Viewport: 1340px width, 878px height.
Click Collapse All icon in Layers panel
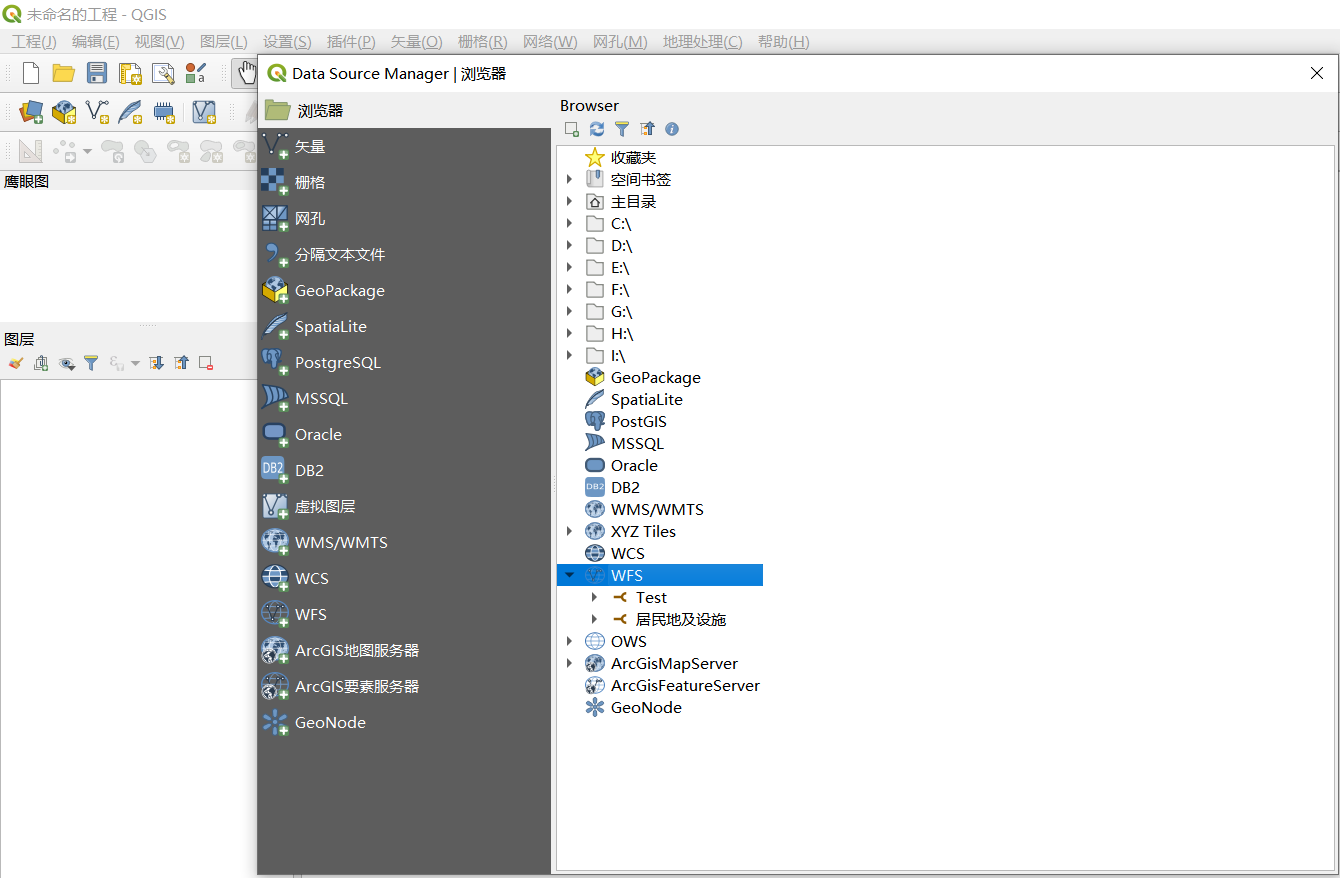point(182,363)
